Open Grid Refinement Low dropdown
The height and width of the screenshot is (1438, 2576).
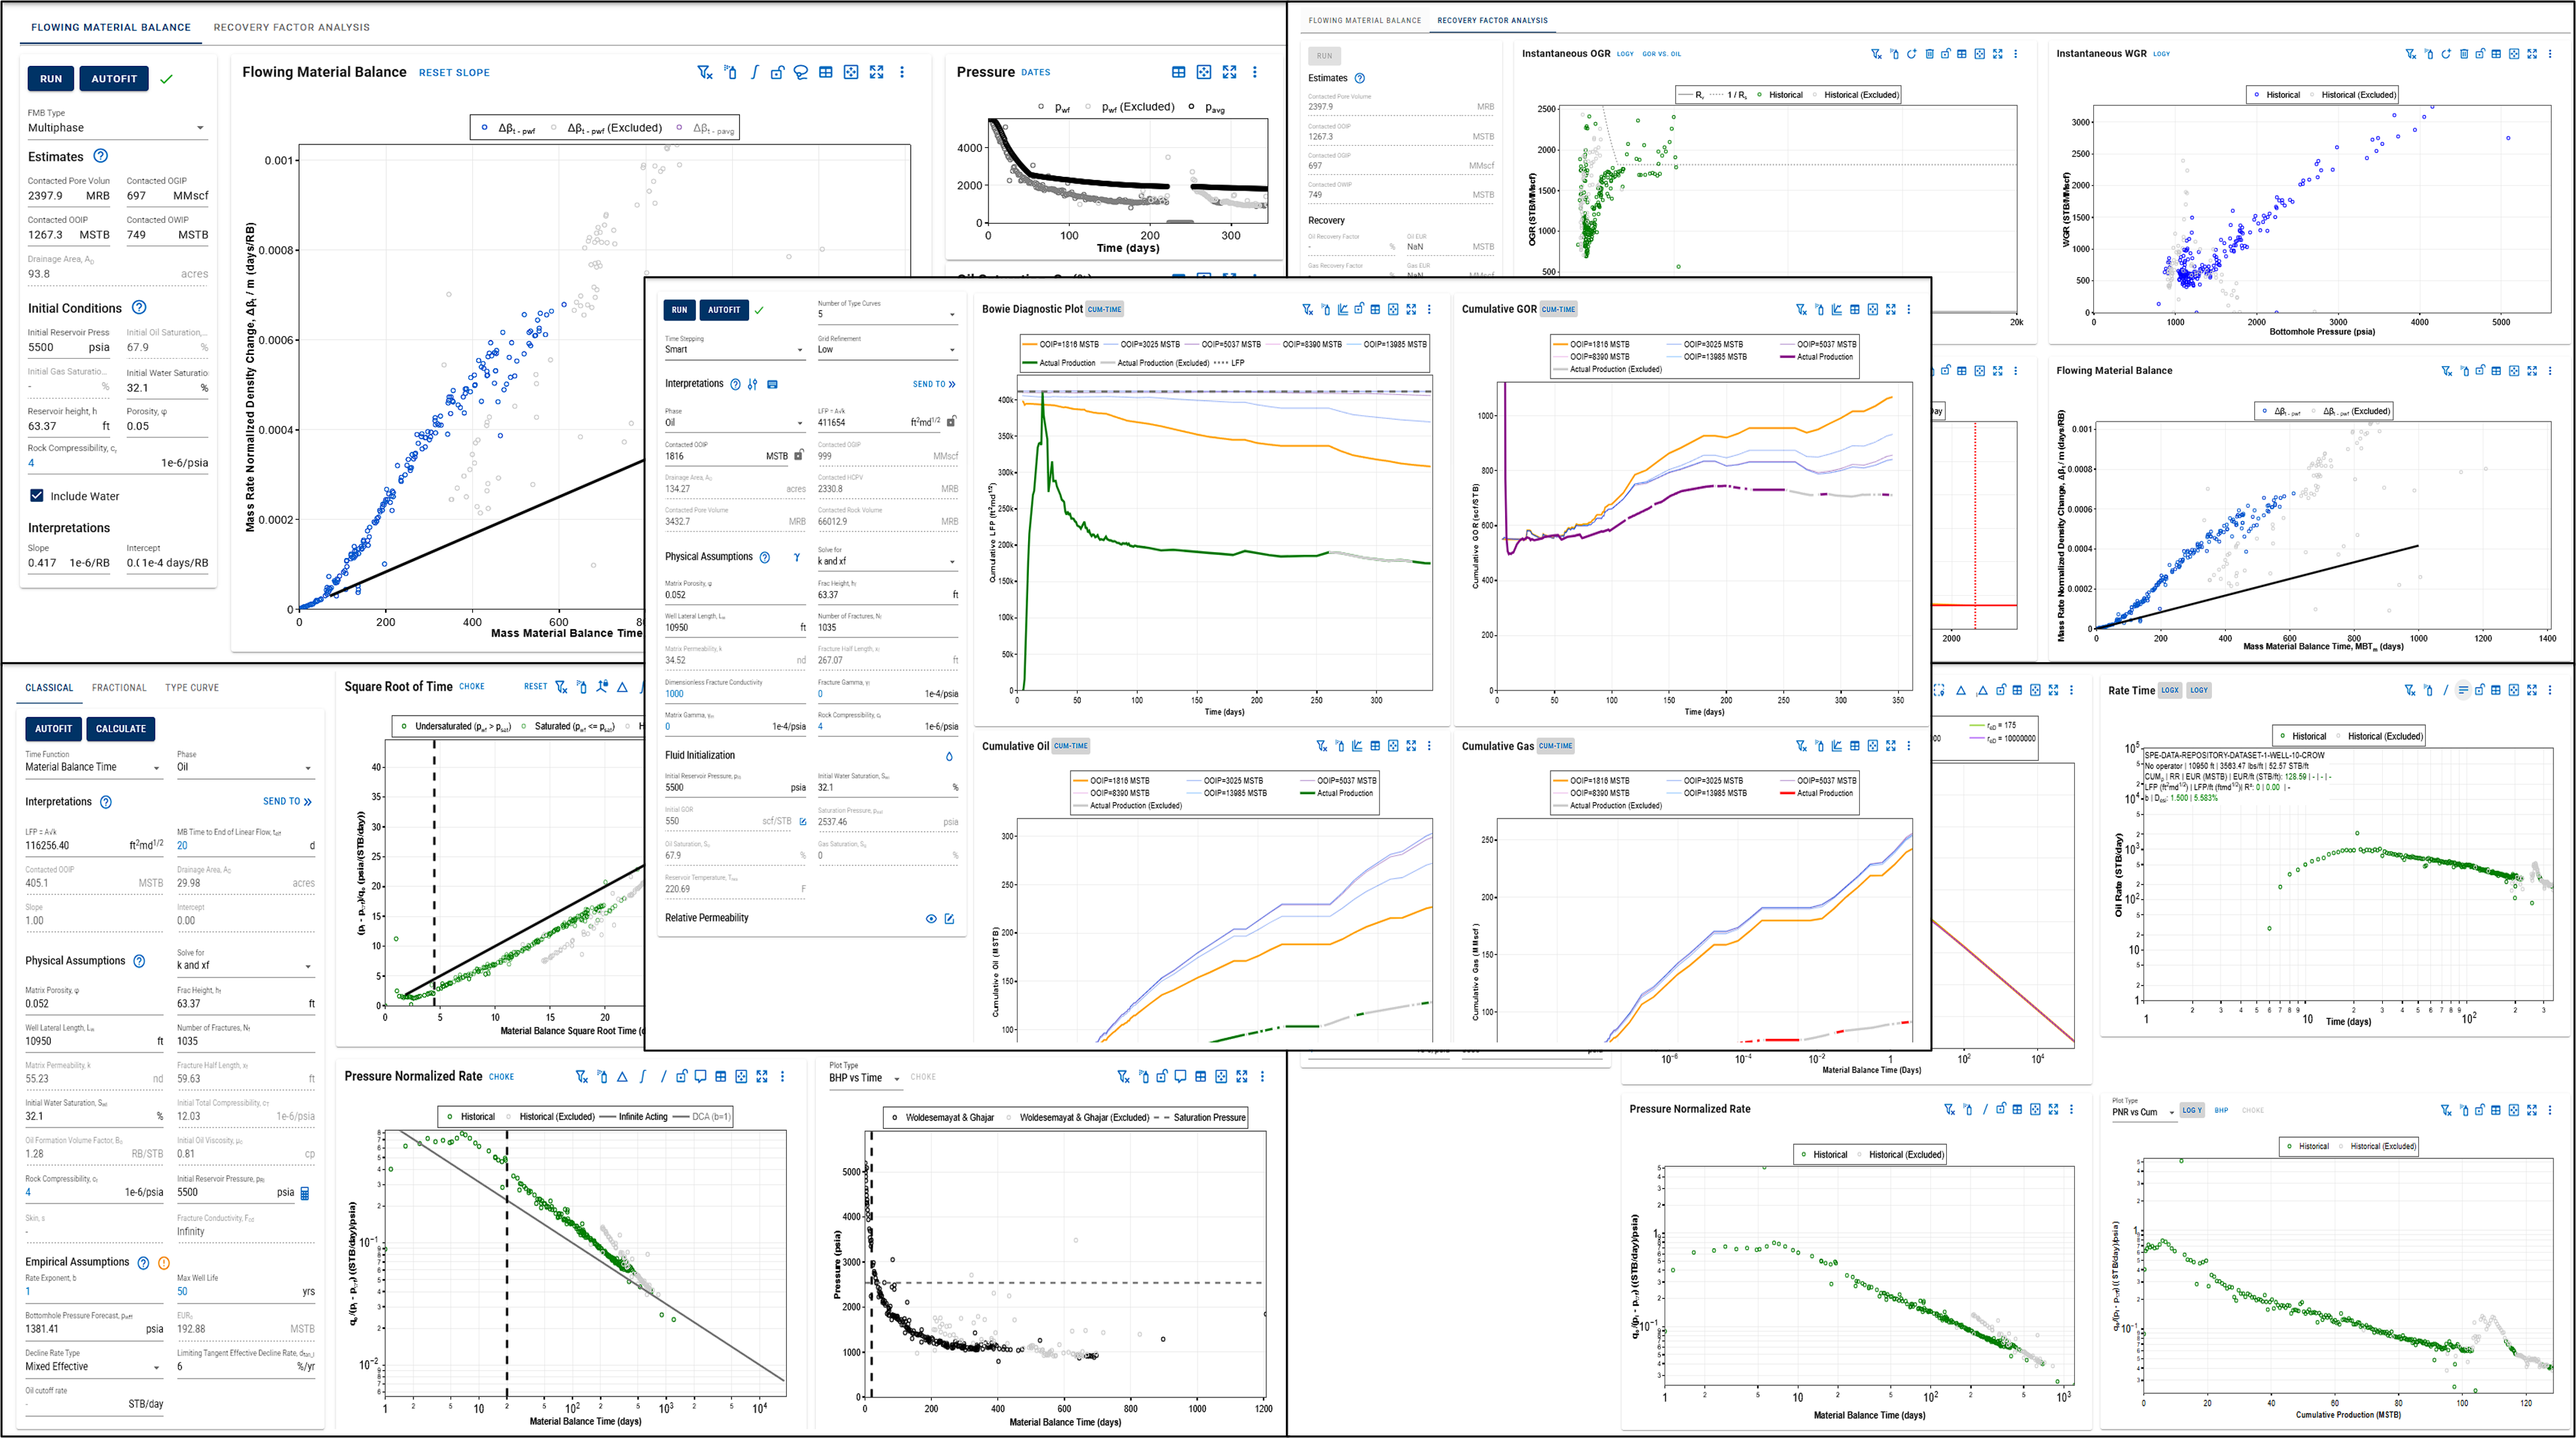pyautogui.click(x=887, y=349)
